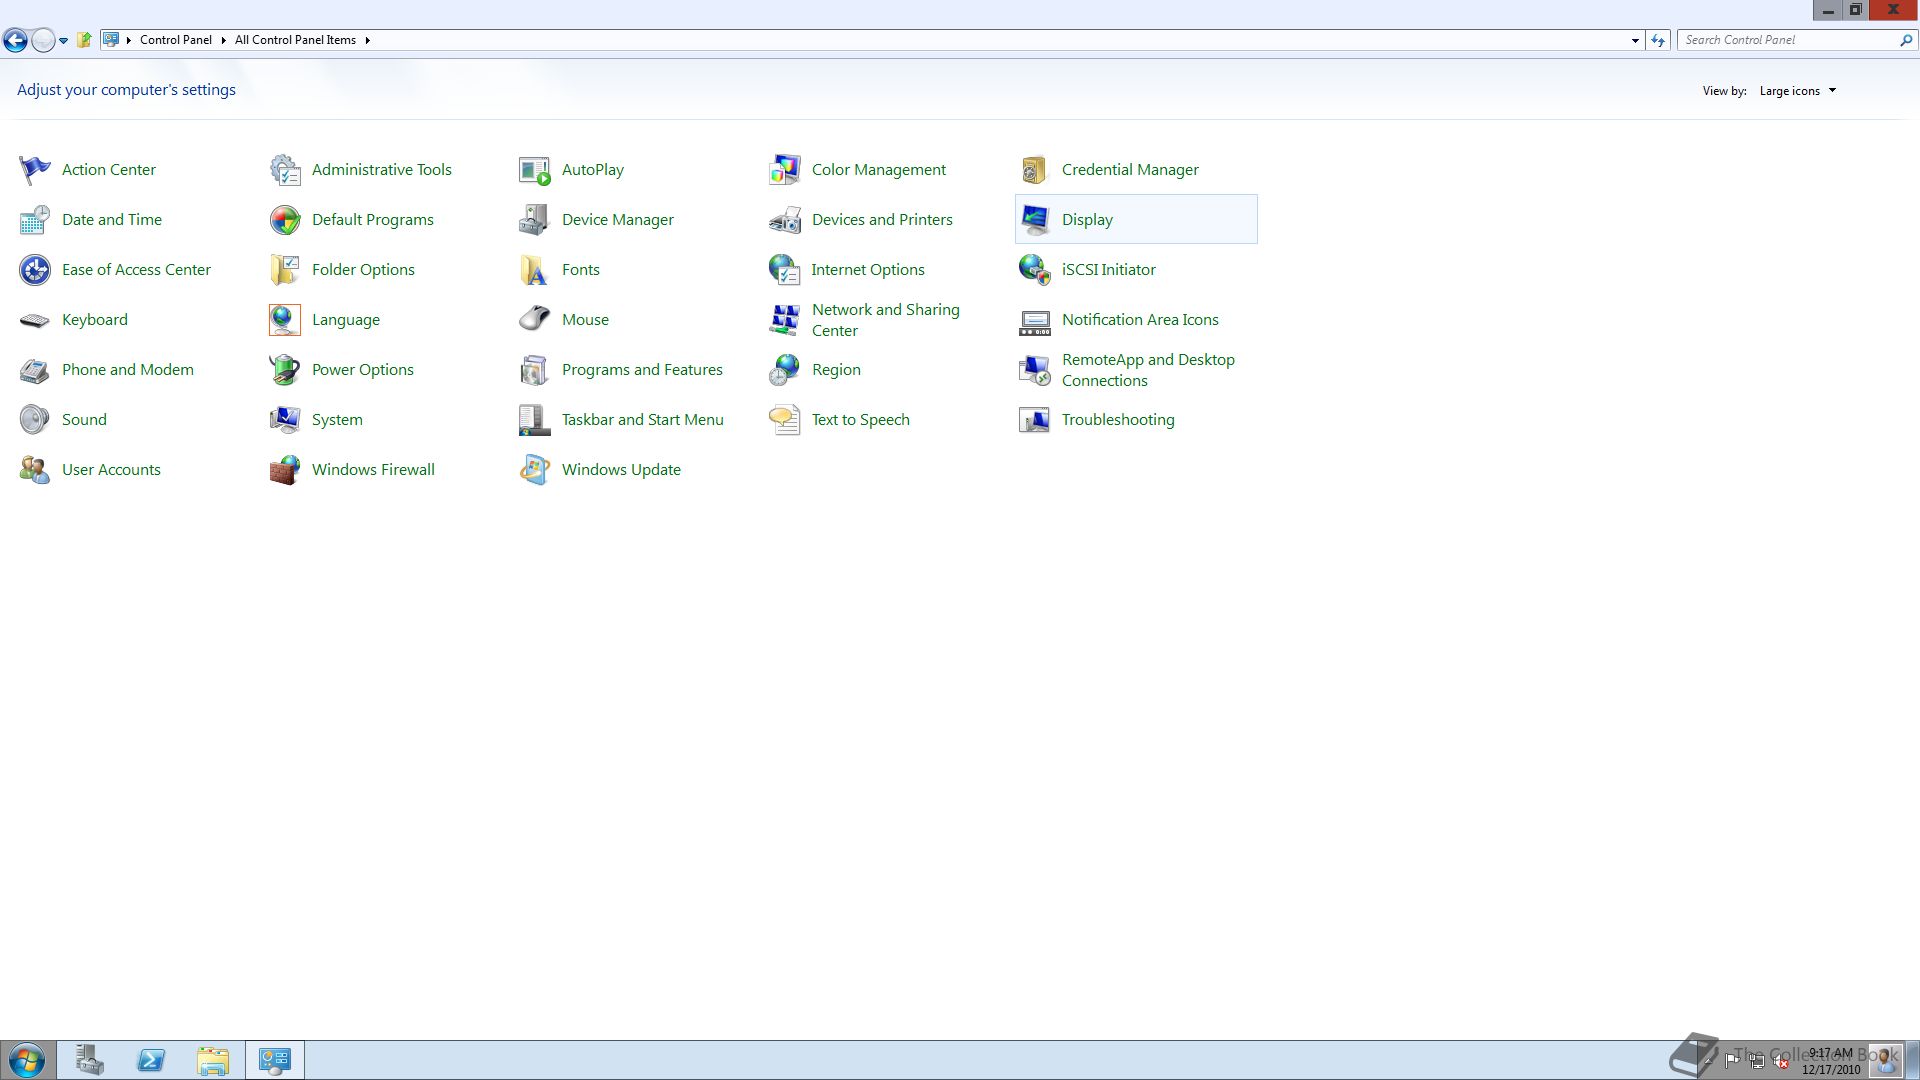Viewport: 1920px width, 1080px height.
Task: Click the taskbar clock showing 9:17 AM
Action: click(1831, 1061)
